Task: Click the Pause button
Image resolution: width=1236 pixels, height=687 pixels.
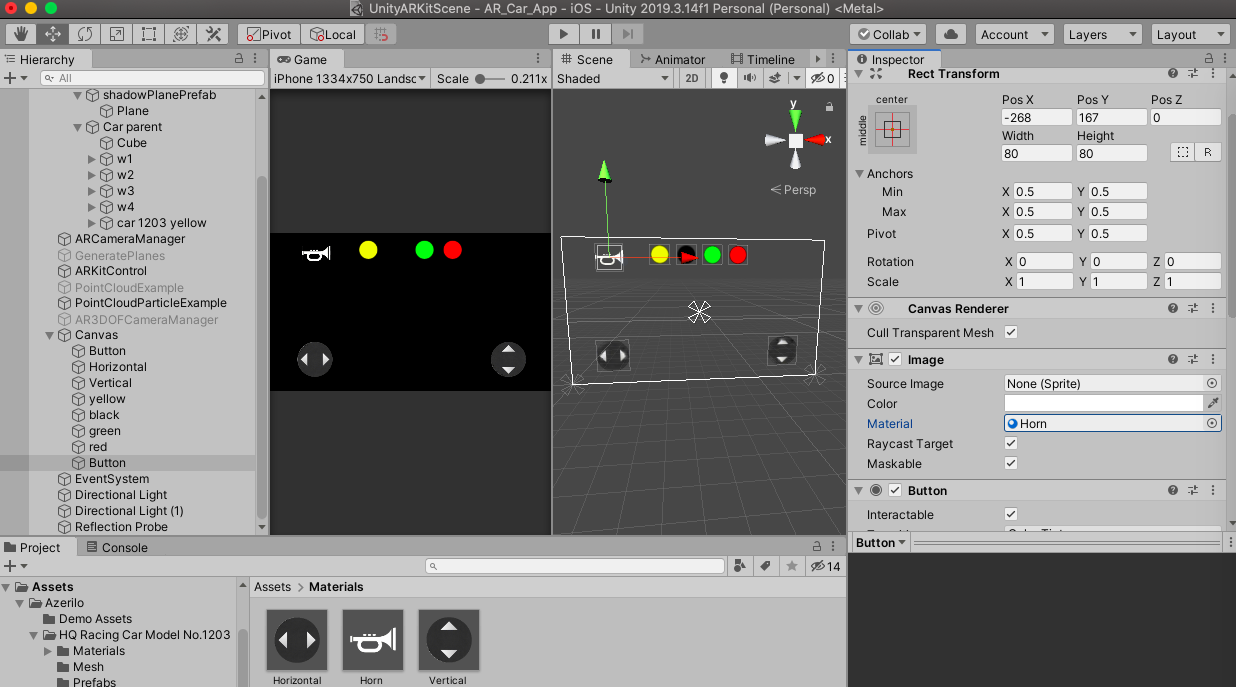Action: click(595, 34)
